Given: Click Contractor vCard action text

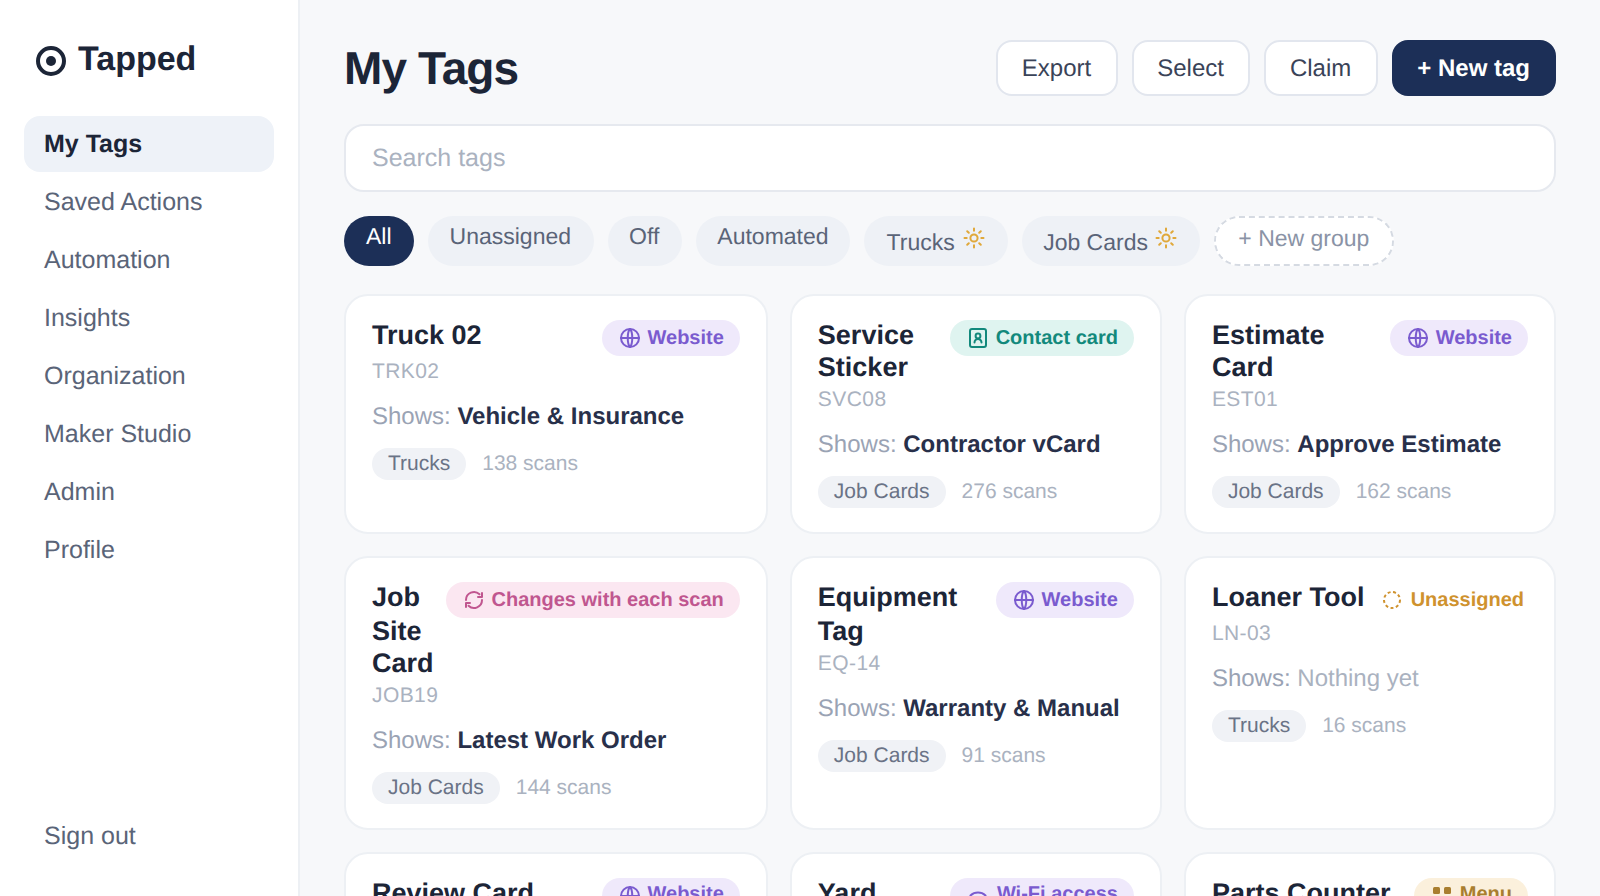Looking at the screenshot, I should pos(1002,444).
